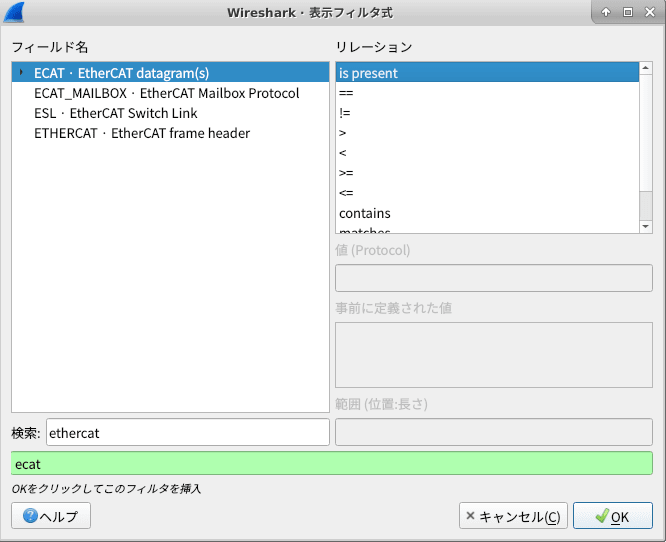This screenshot has width=666, height=542.
Task: Click the Wireshark shark fin window icon
Action: coord(14,12)
